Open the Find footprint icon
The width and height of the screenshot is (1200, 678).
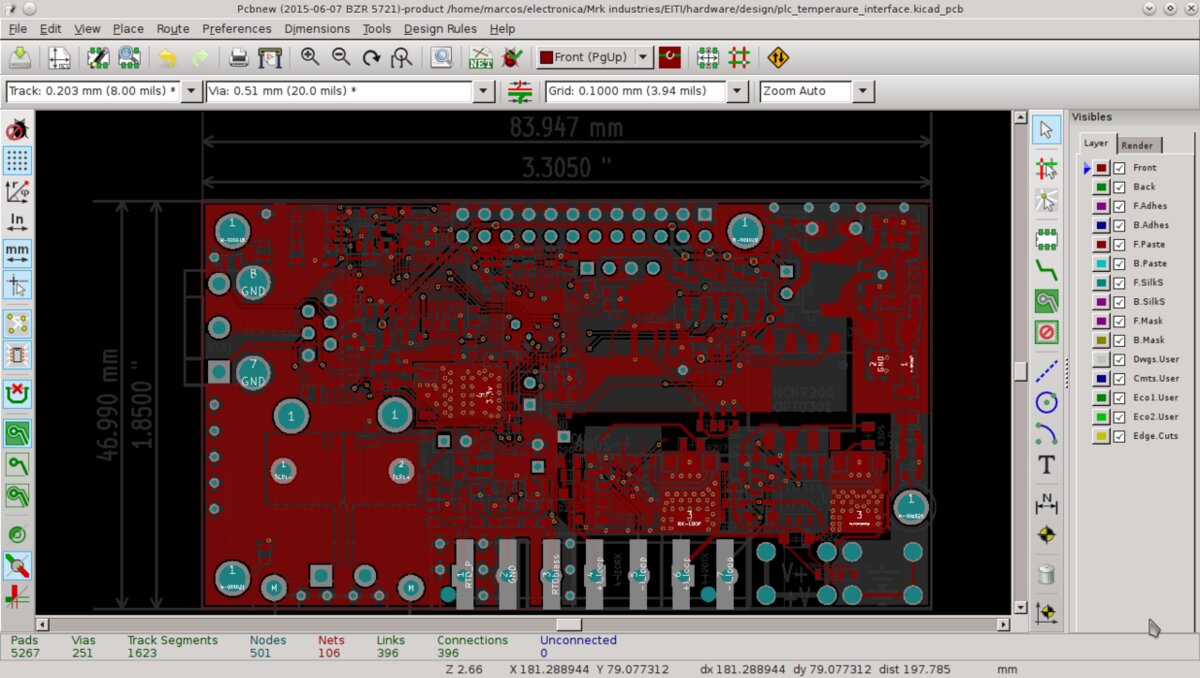(x=441, y=57)
